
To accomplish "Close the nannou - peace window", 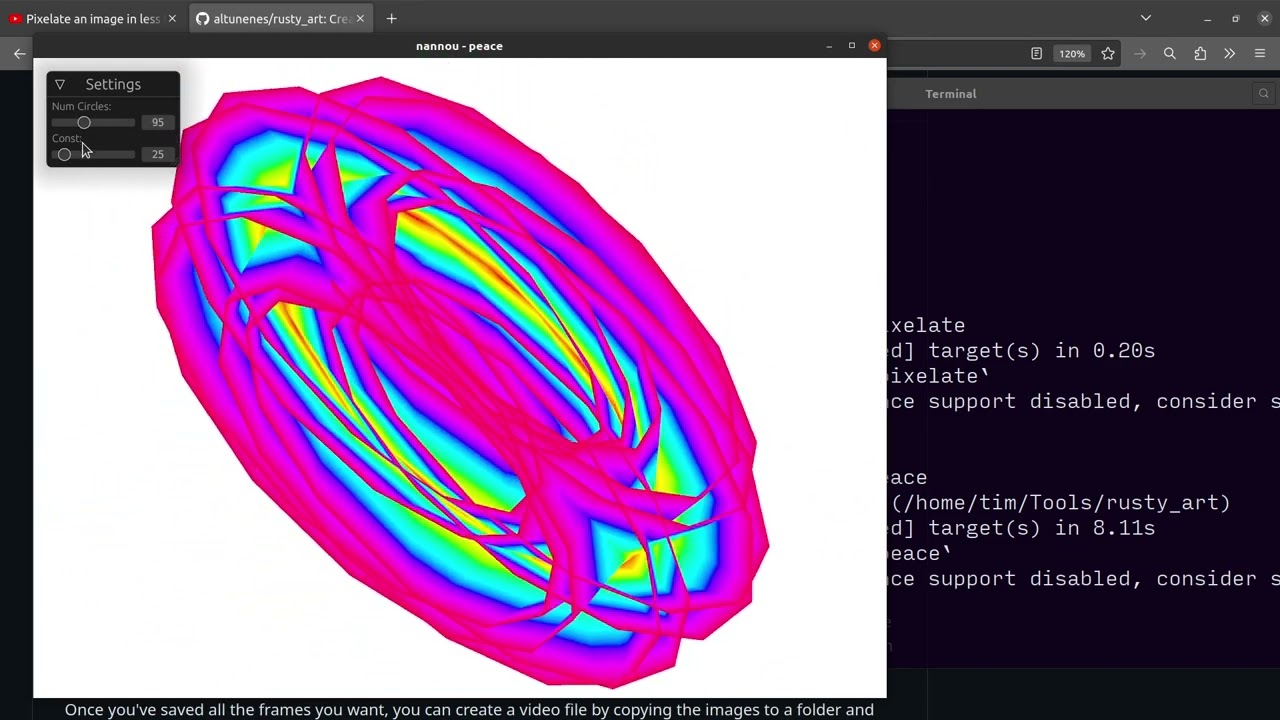I will click(x=875, y=46).
